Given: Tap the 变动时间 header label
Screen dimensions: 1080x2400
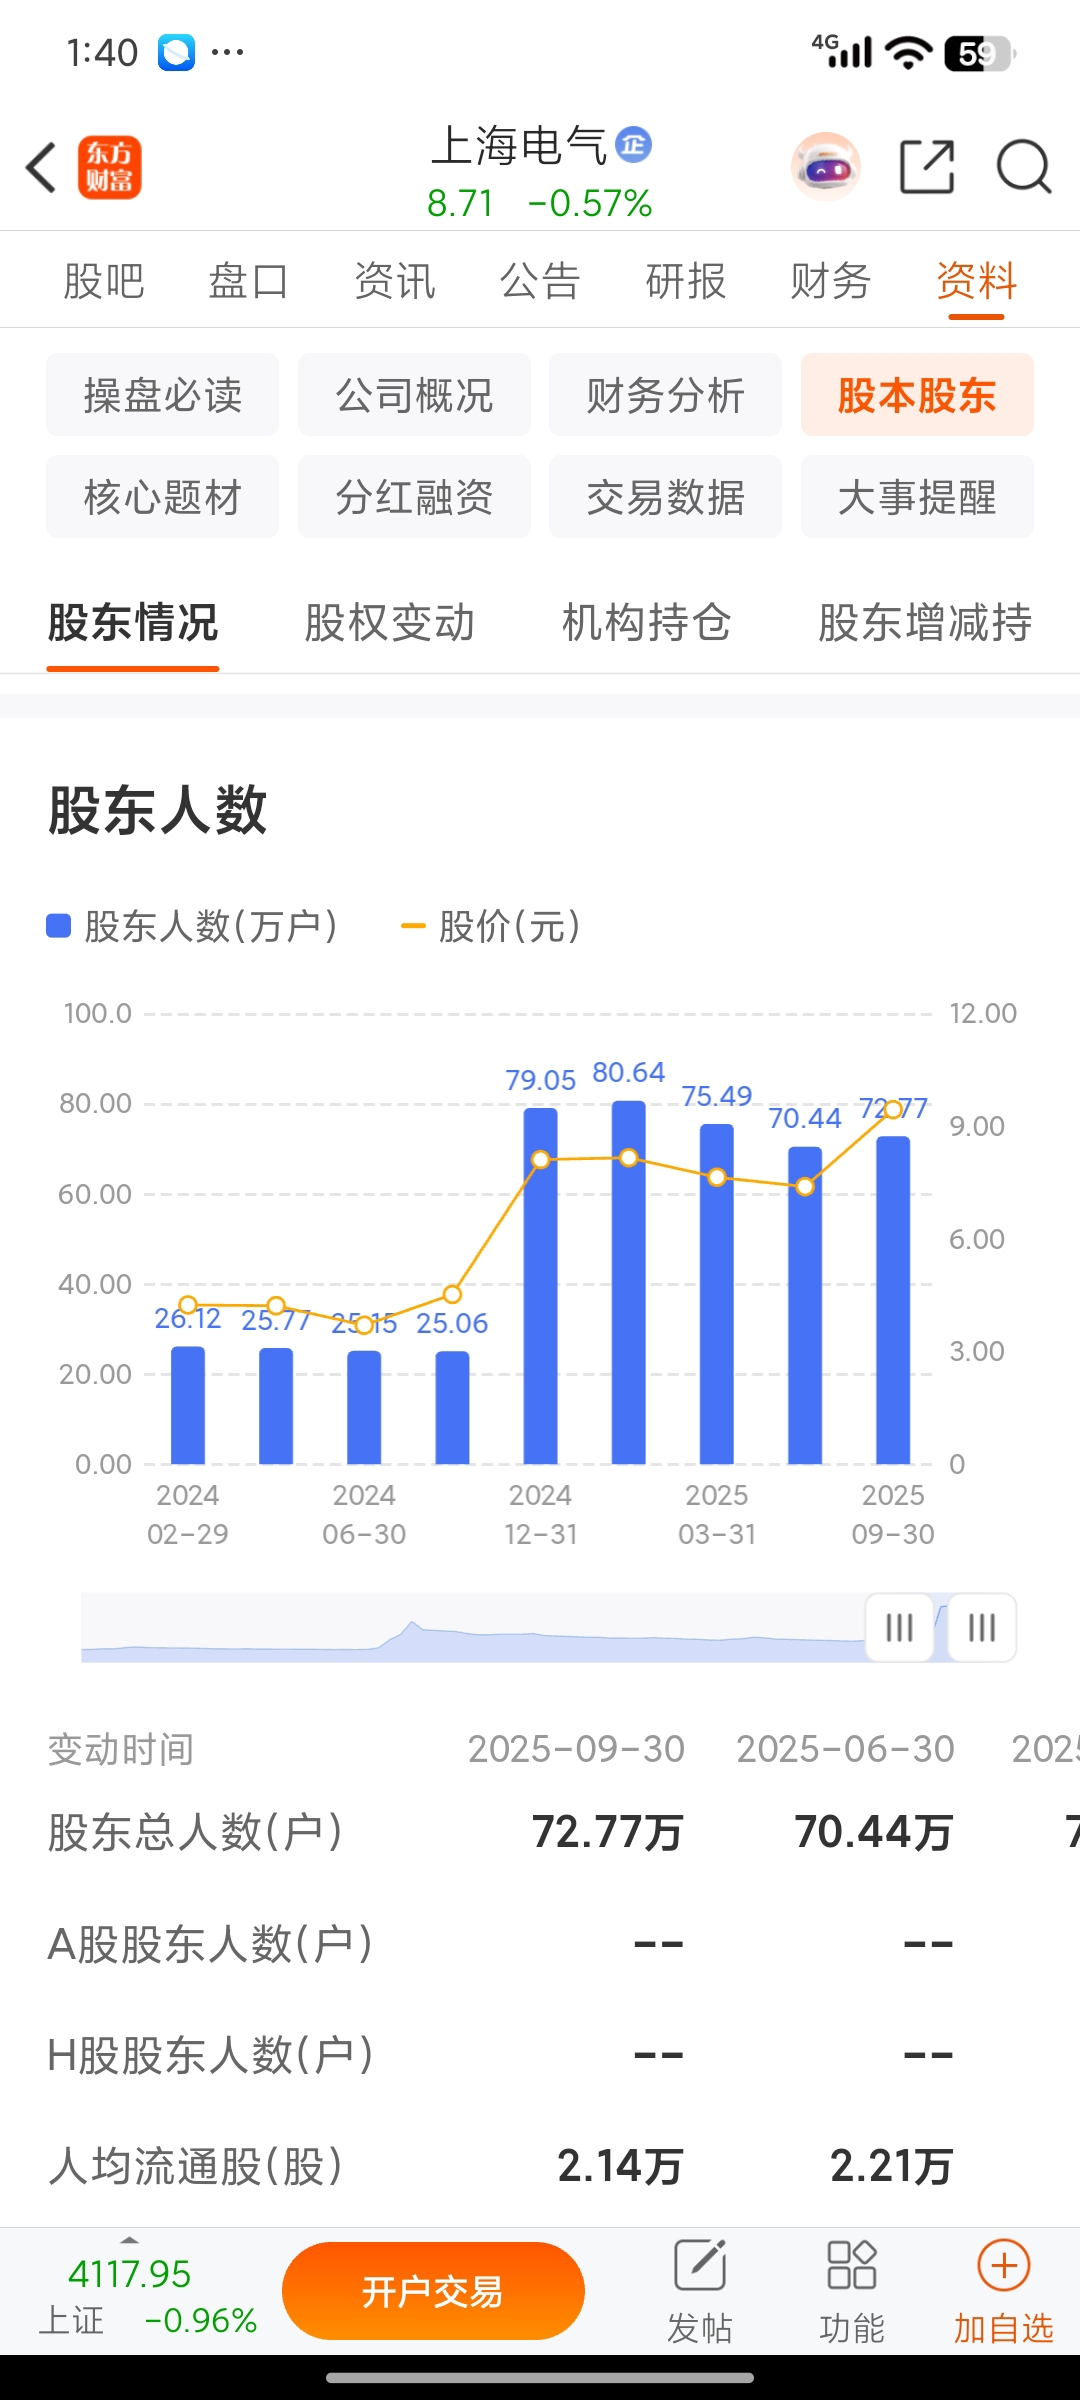Looking at the screenshot, I should [120, 1749].
